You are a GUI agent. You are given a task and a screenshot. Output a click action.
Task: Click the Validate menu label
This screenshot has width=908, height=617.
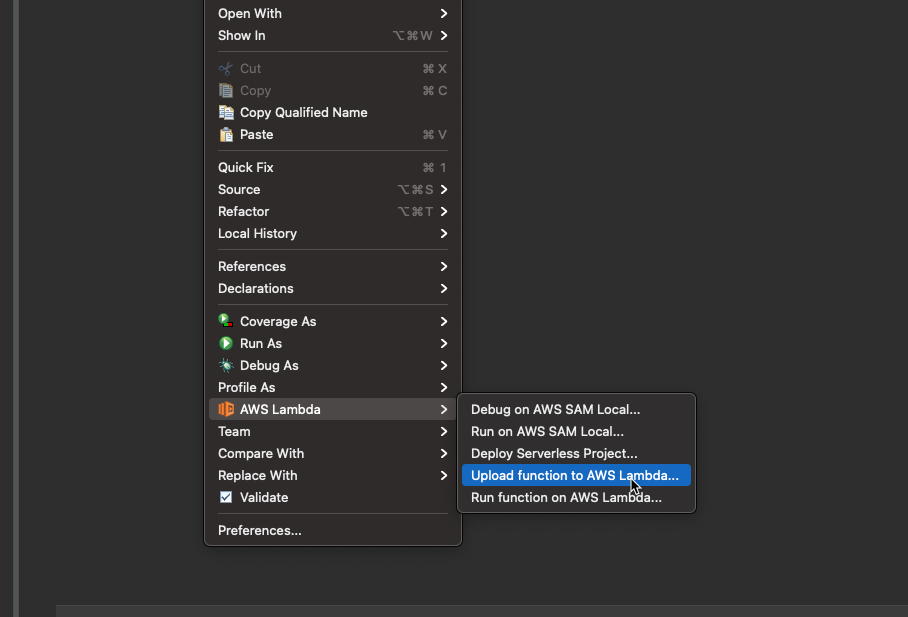264,498
